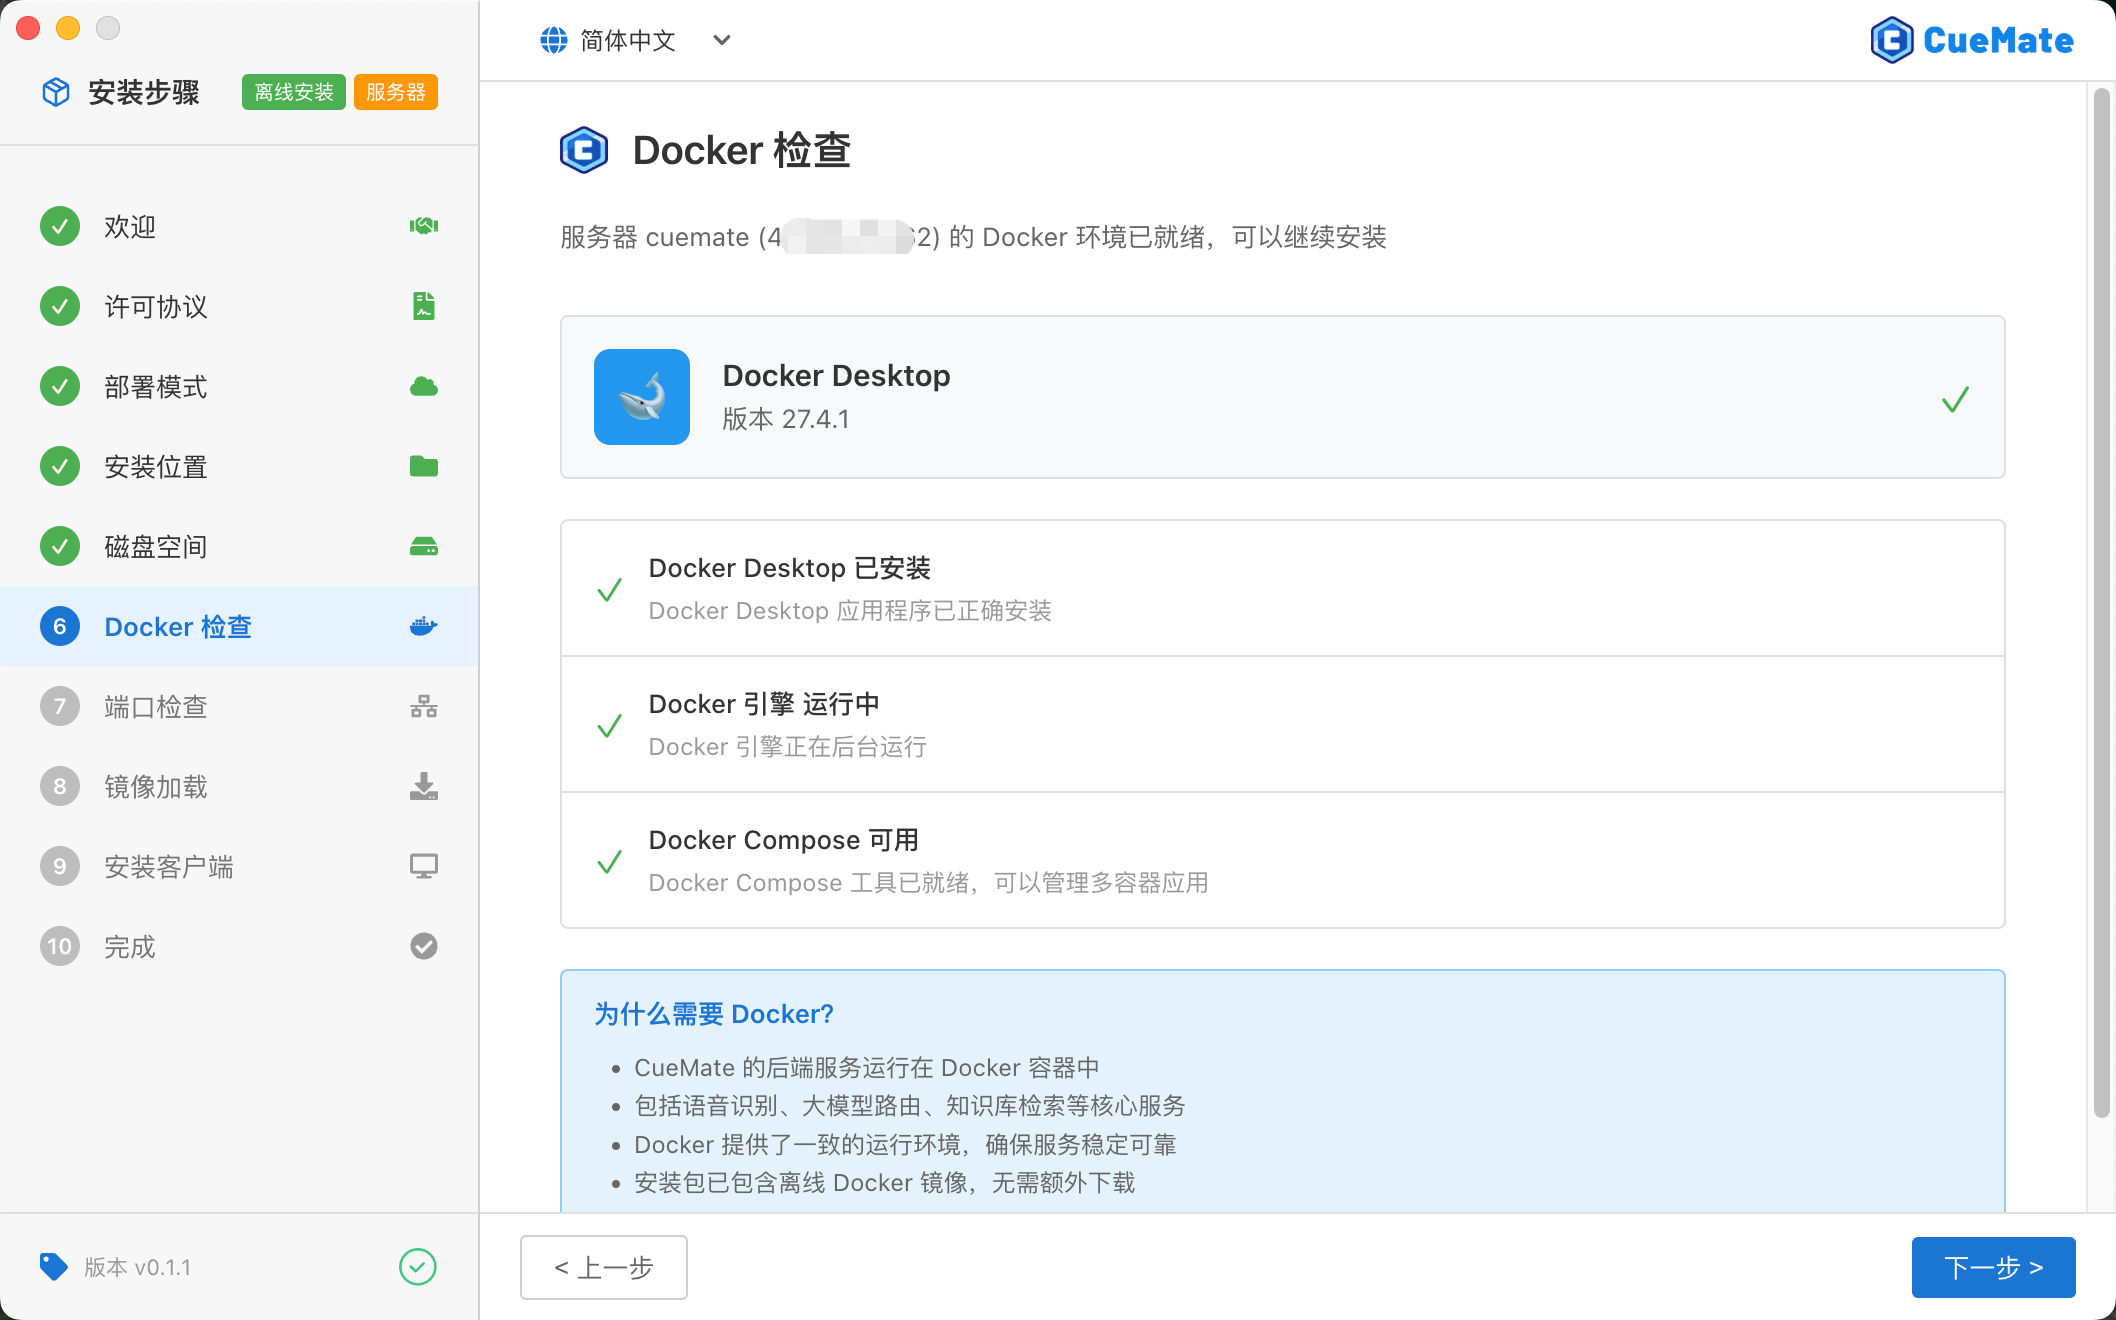
Task: Click the Docker whale icon beside Docker 检查 step
Action: click(423, 626)
